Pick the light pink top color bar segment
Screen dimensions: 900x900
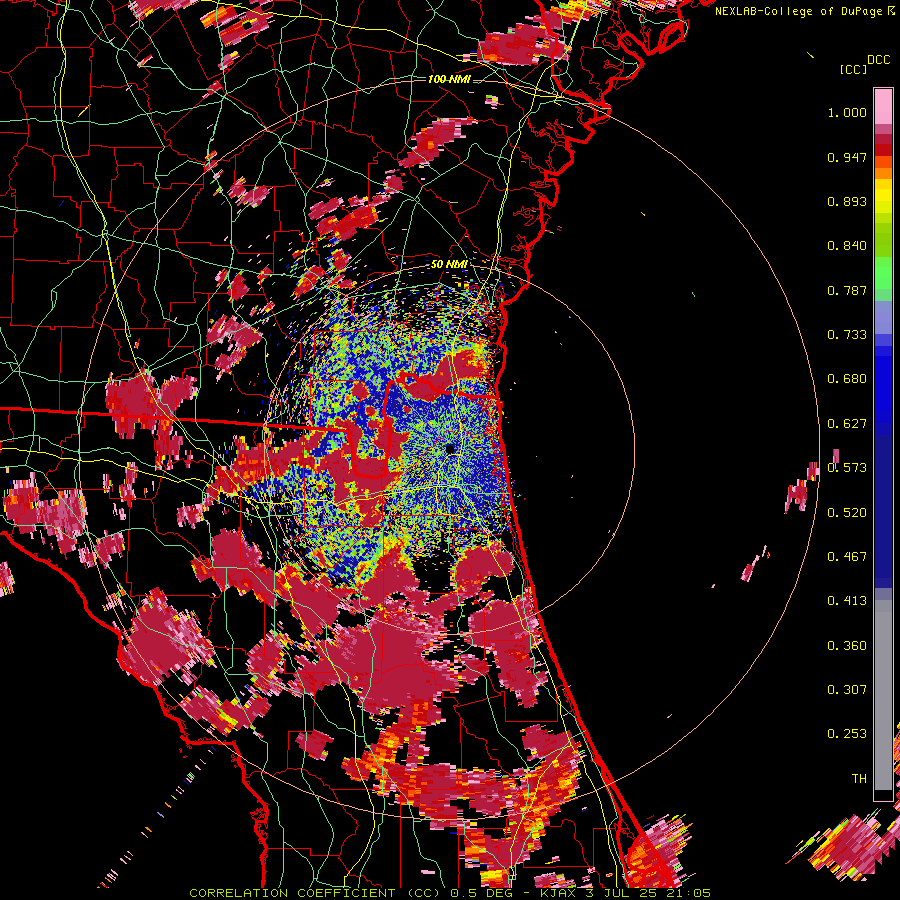click(x=883, y=106)
